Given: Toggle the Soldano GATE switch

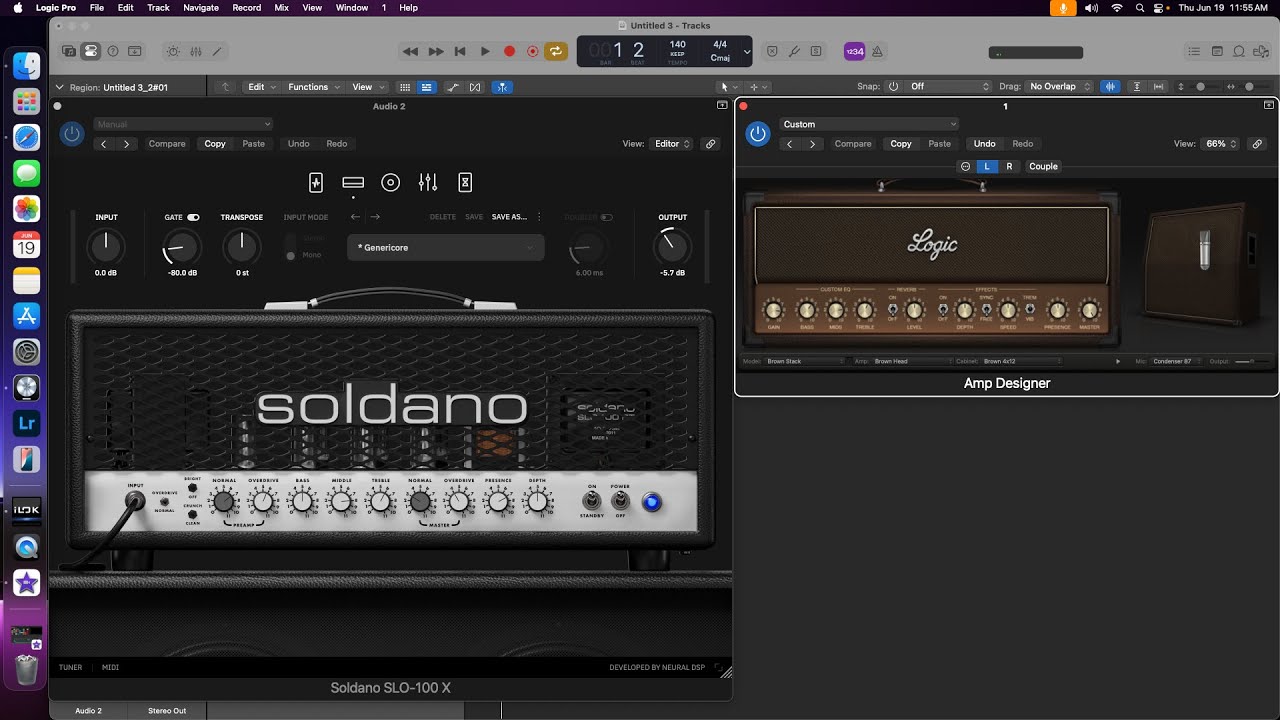Looking at the screenshot, I should [x=193, y=217].
